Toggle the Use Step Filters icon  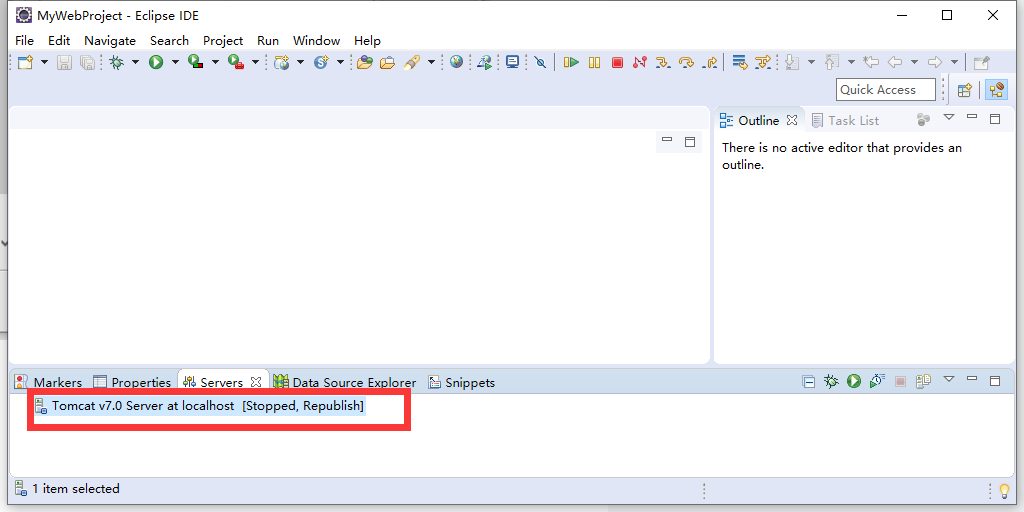(763, 62)
